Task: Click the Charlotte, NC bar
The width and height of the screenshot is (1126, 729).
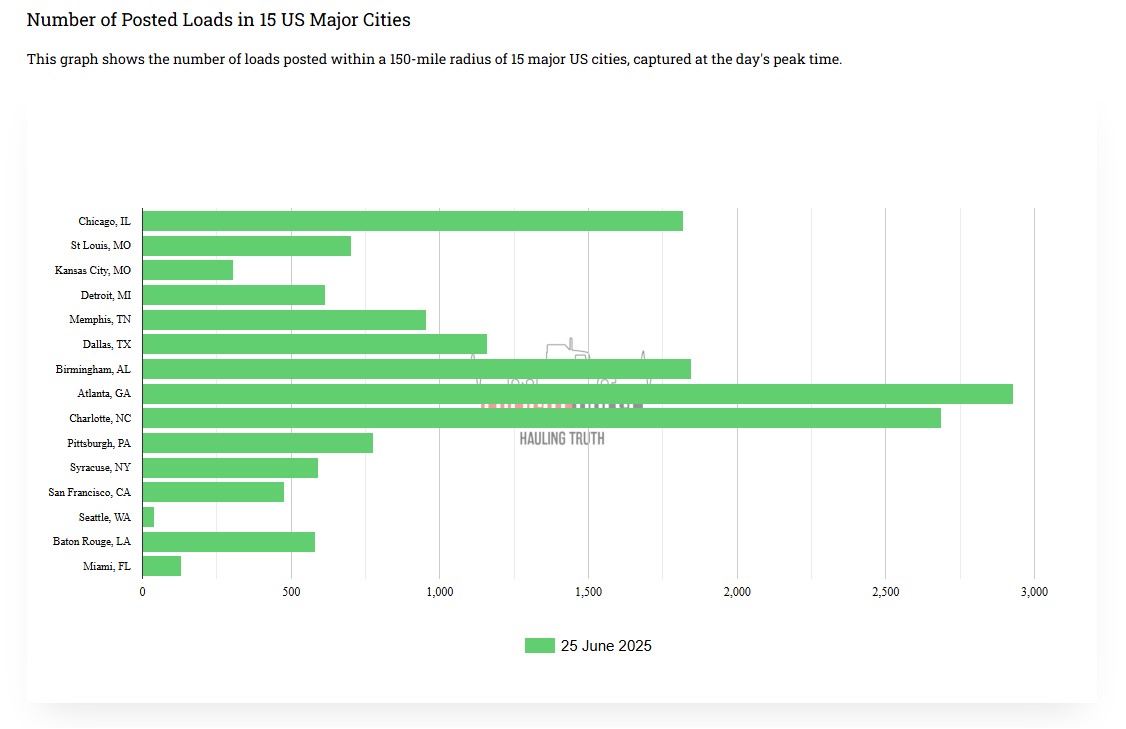Action: [x=541, y=418]
